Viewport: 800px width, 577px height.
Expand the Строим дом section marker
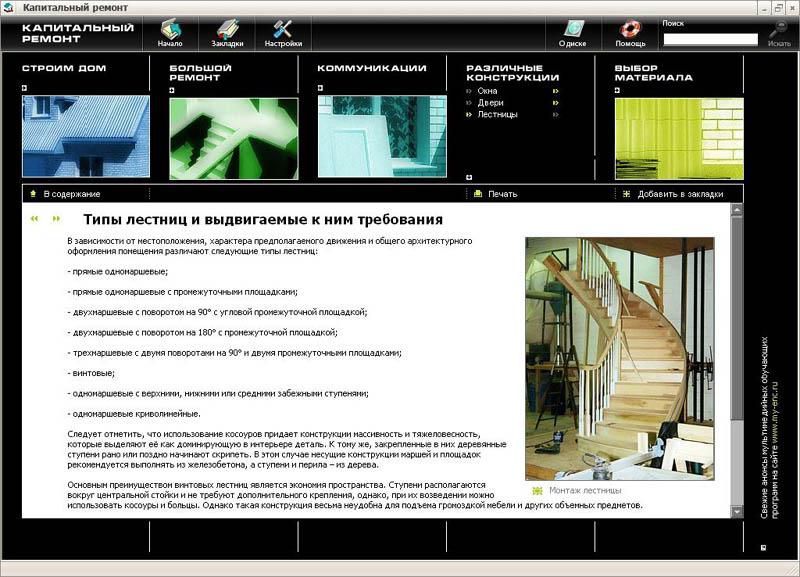24,88
